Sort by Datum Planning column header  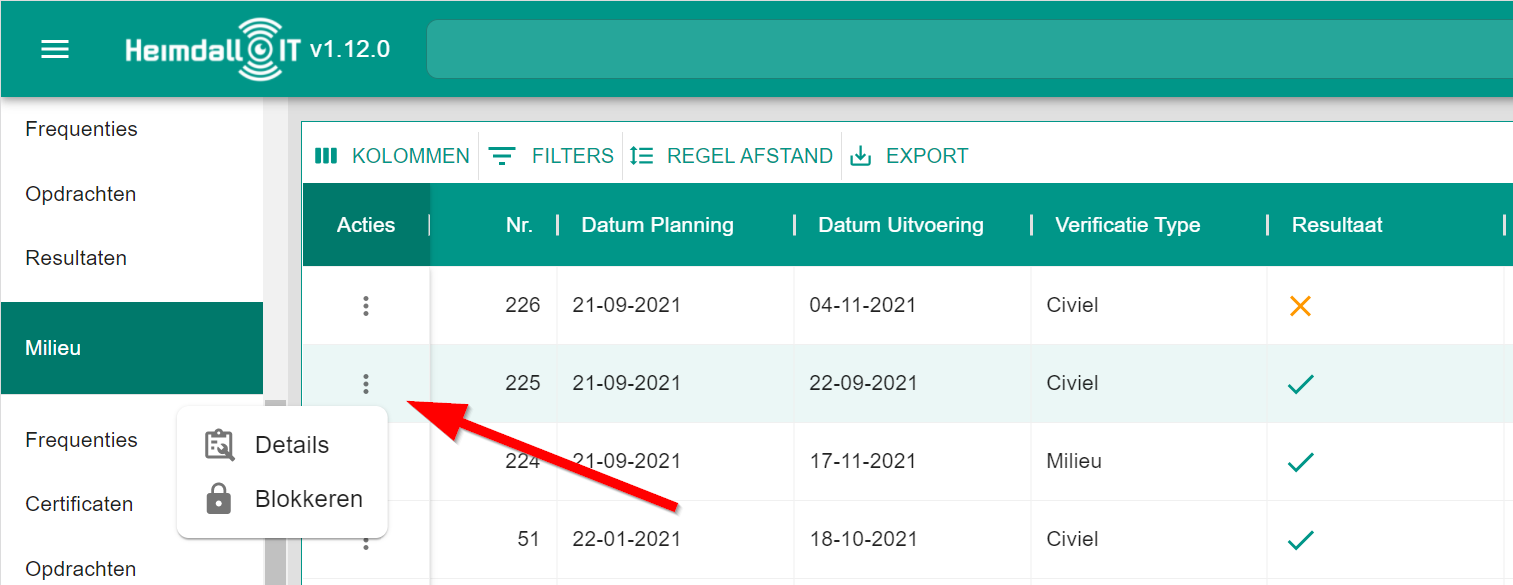pyautogui.click(x=657, y=225)
